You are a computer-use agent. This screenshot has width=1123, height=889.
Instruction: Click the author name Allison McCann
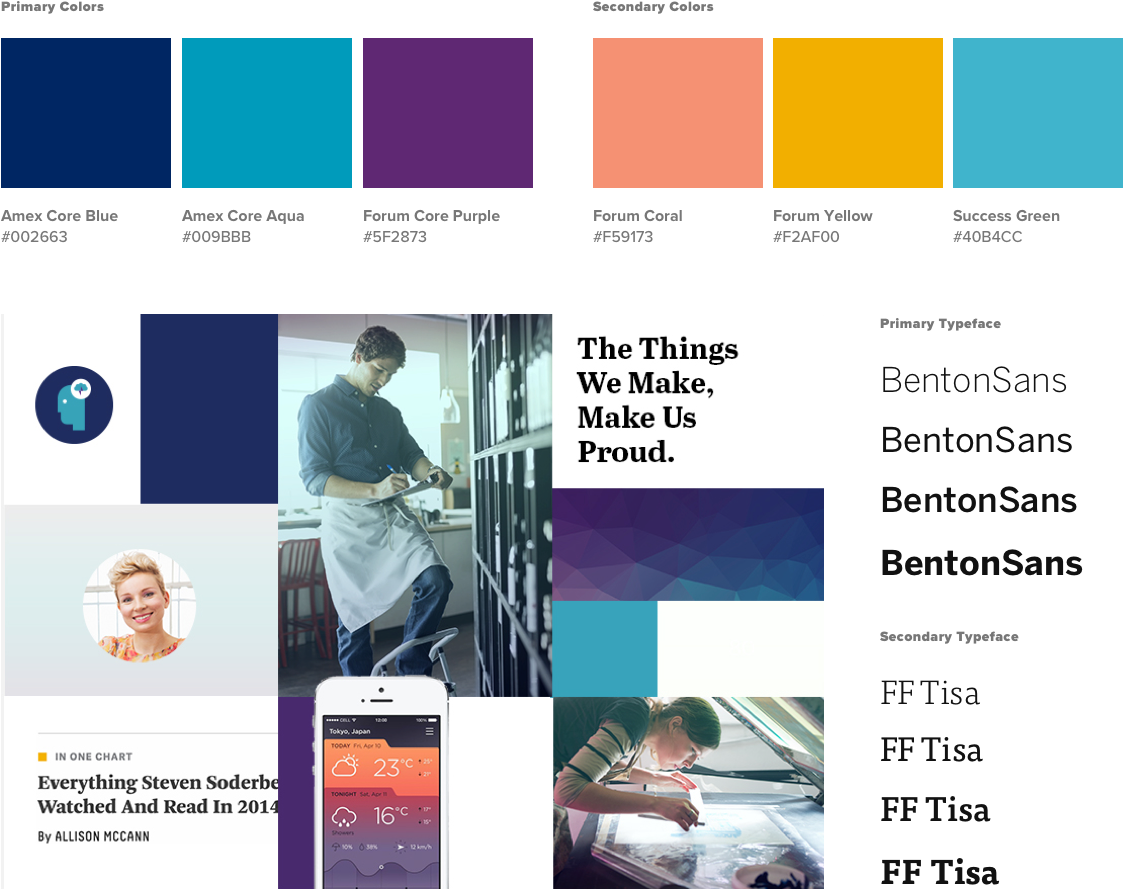[102, 836]
